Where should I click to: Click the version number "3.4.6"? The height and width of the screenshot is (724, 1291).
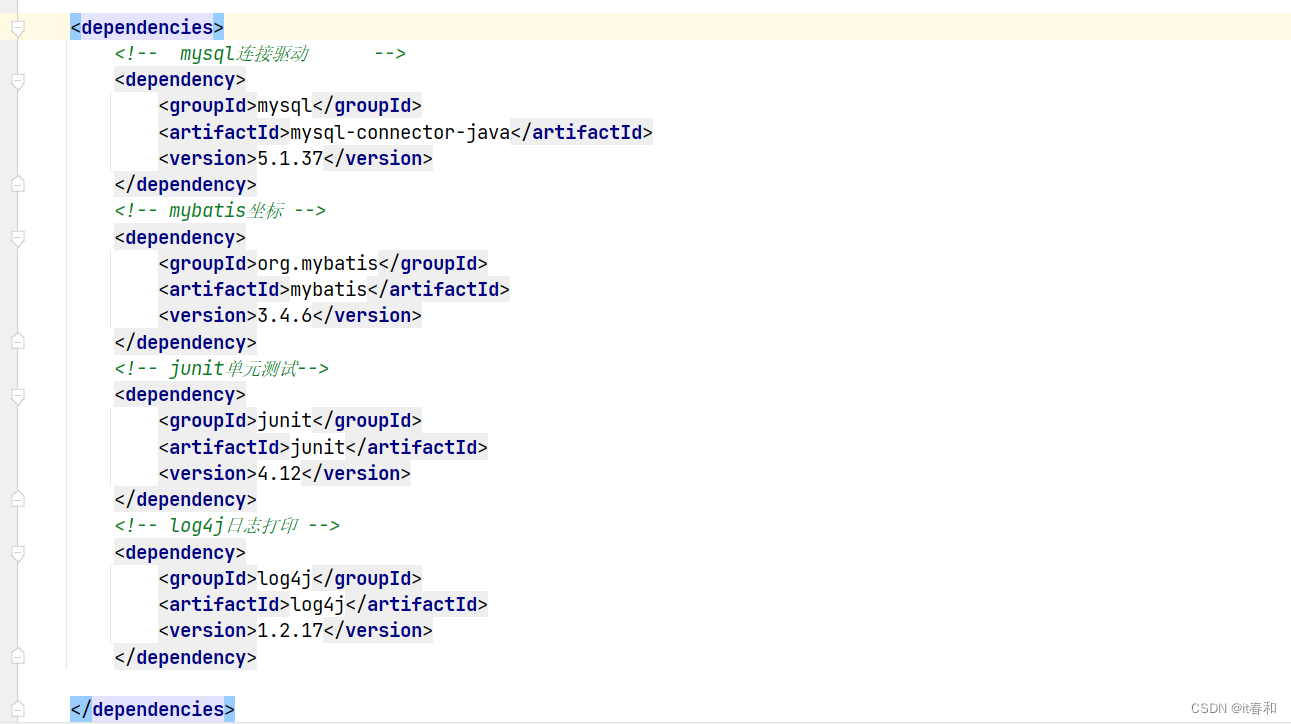(x=285, y=316)
